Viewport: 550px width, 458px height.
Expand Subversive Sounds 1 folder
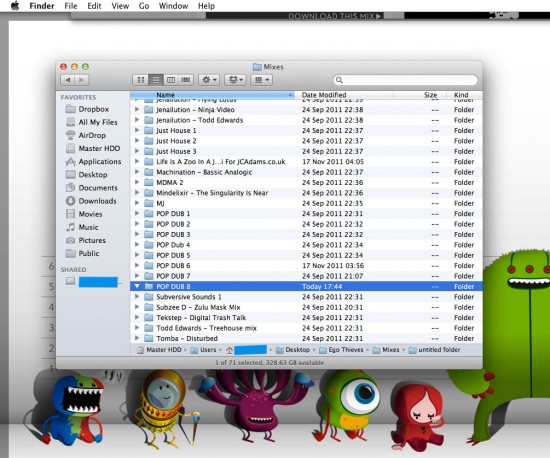(137, 296)
